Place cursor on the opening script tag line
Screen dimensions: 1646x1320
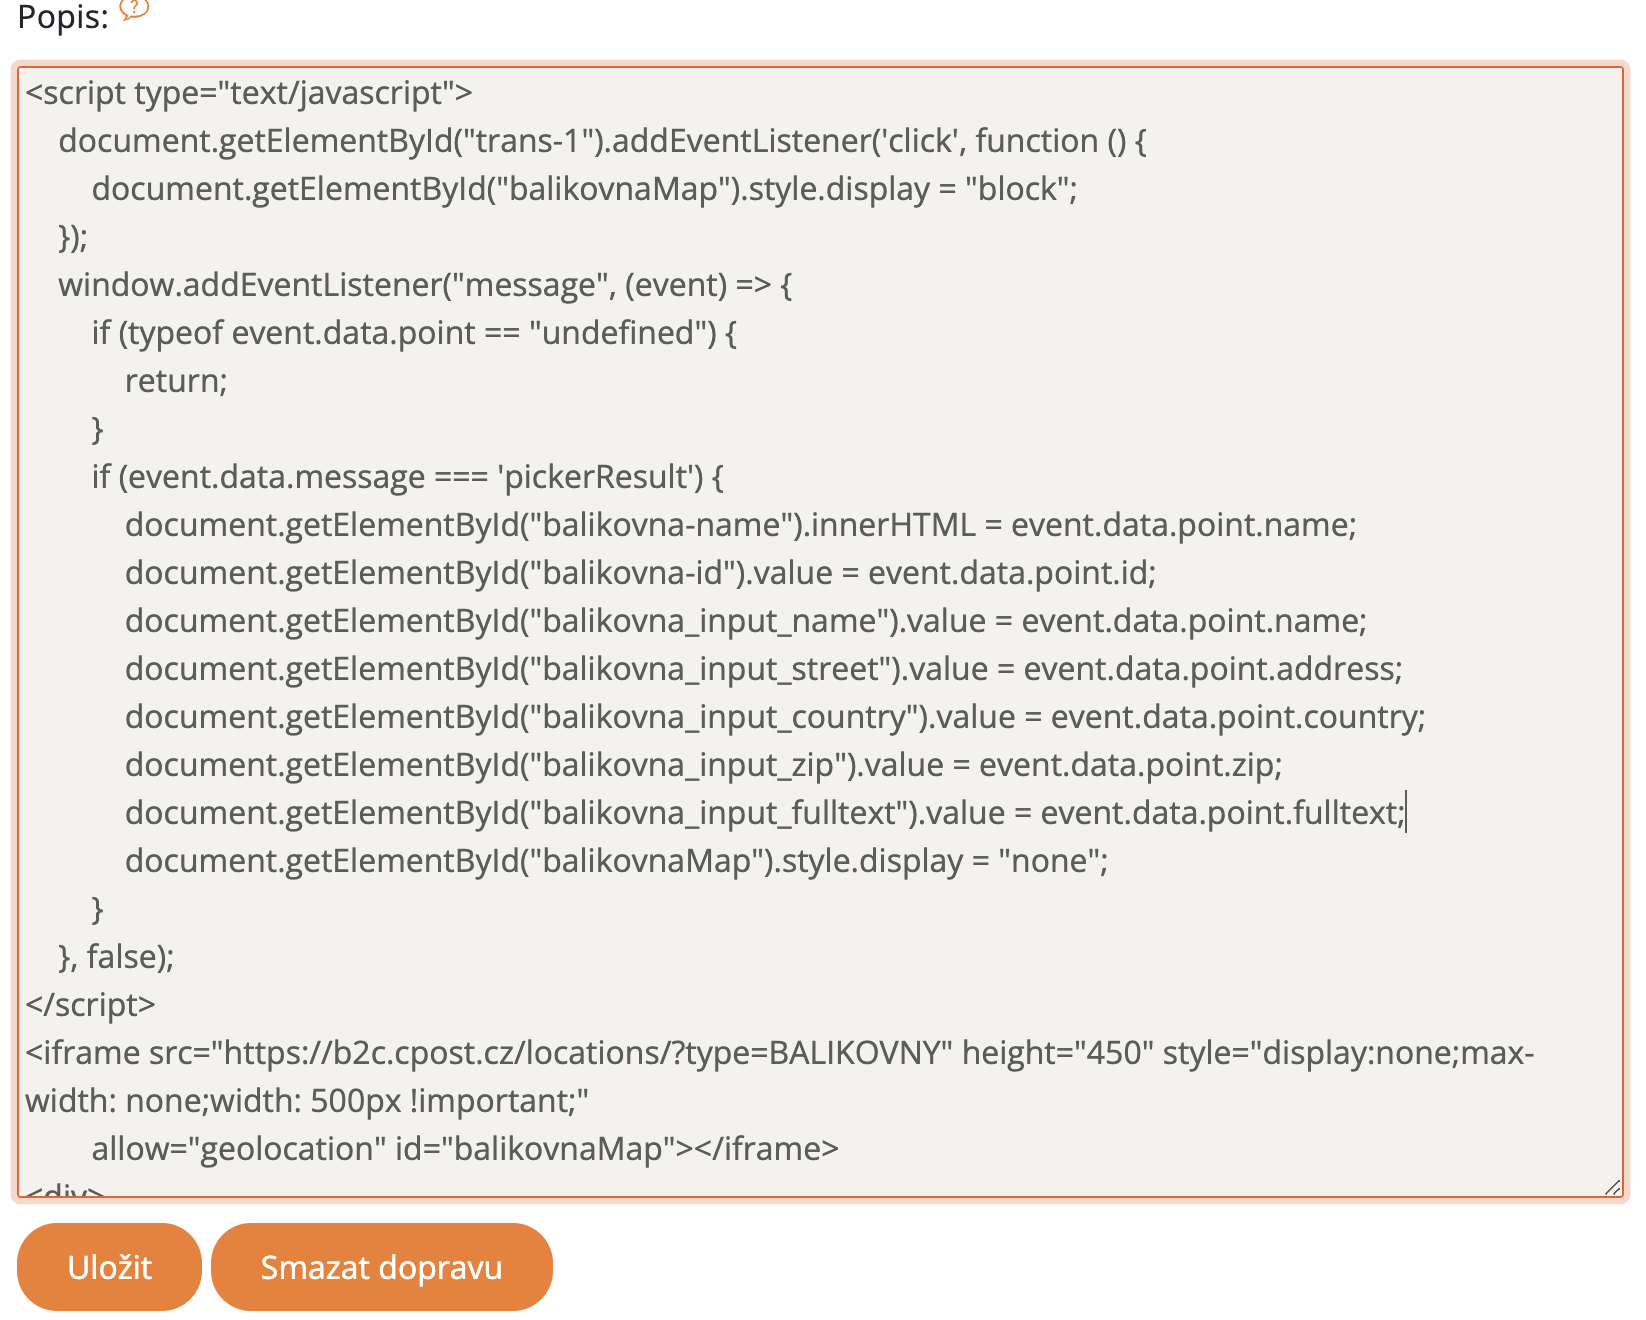click(x=248, y=93)
